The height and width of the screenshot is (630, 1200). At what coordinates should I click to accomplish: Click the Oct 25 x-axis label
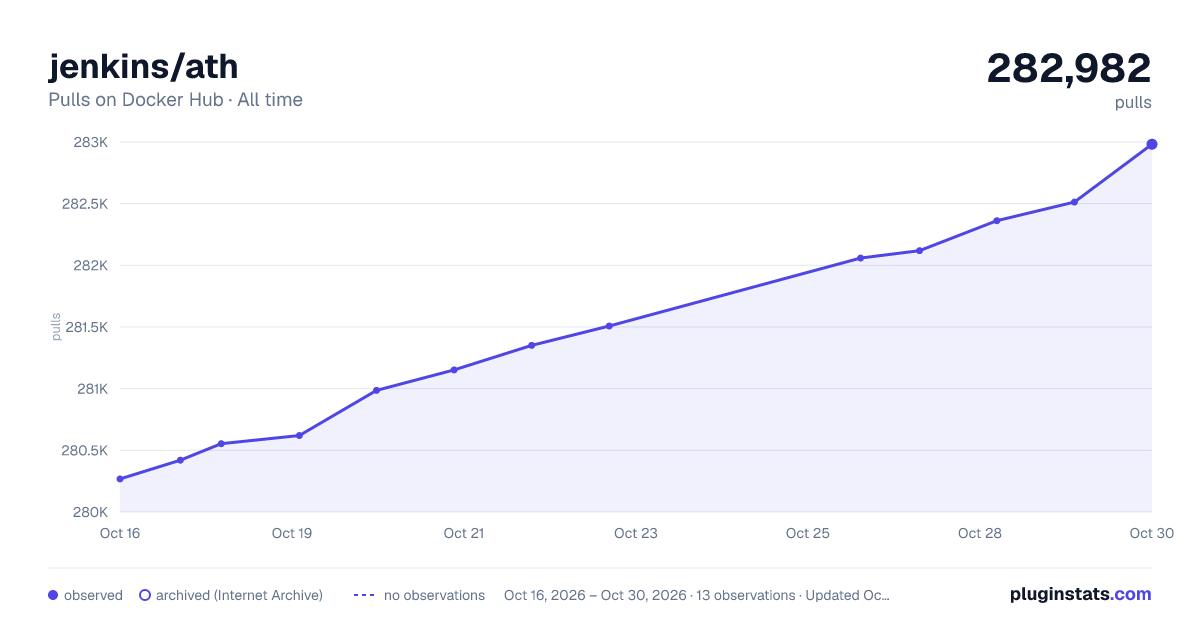coord(808,533)
